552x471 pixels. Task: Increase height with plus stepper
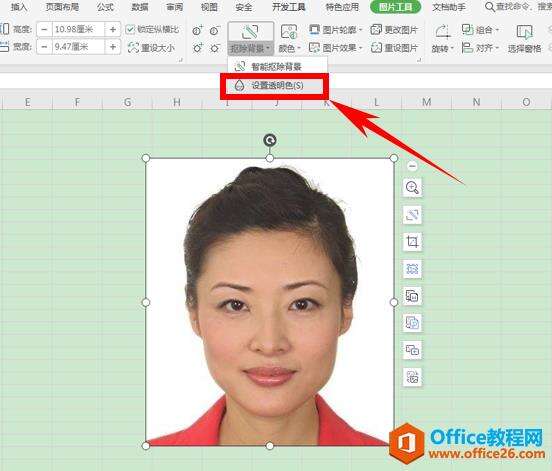[x=113, y=30]
